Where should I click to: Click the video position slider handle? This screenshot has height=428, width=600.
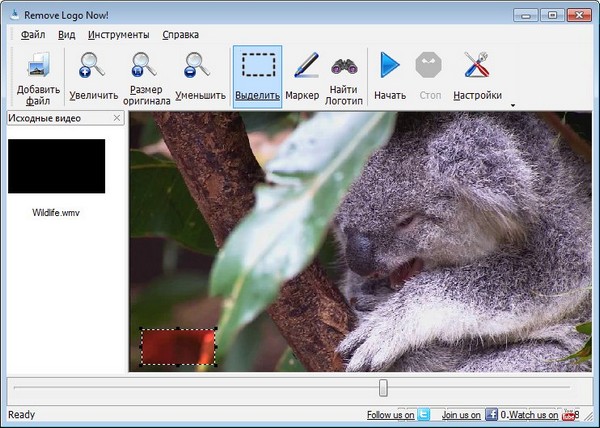tap(383, 388)
